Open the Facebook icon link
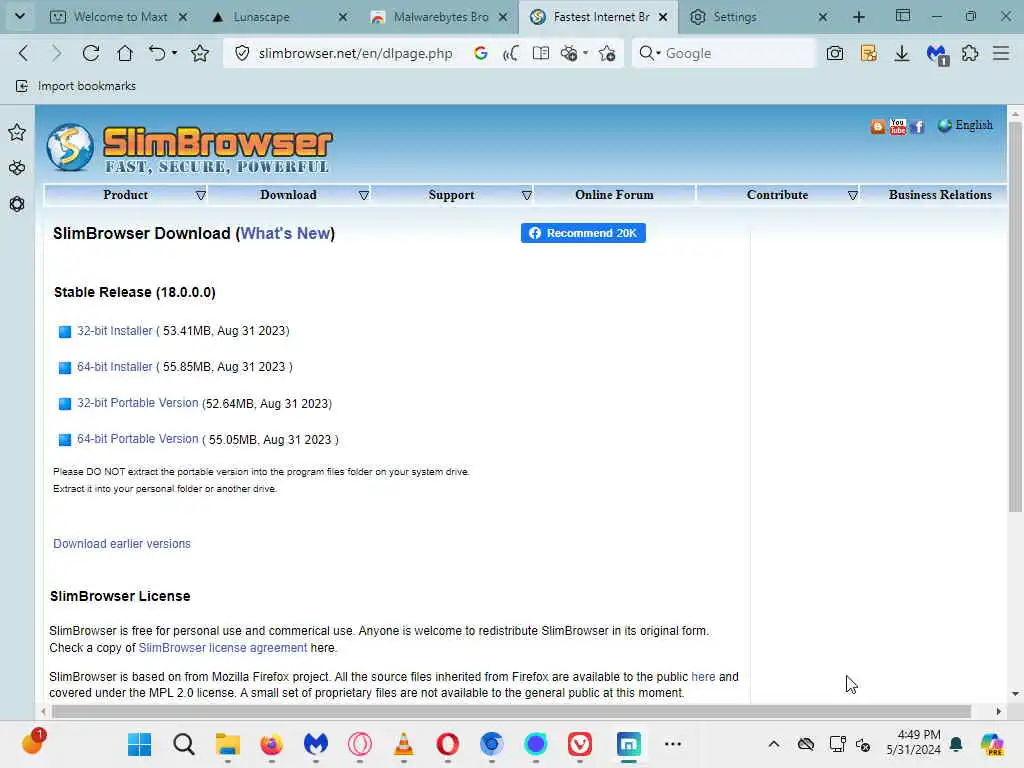The image size is (1024, 768). coord(918,127)
